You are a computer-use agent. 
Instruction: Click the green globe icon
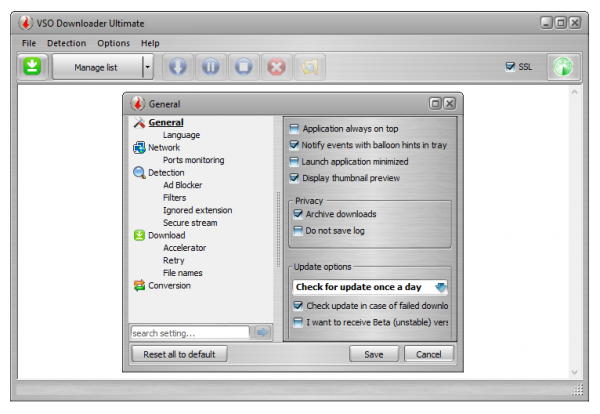click(x=563, y=67)
